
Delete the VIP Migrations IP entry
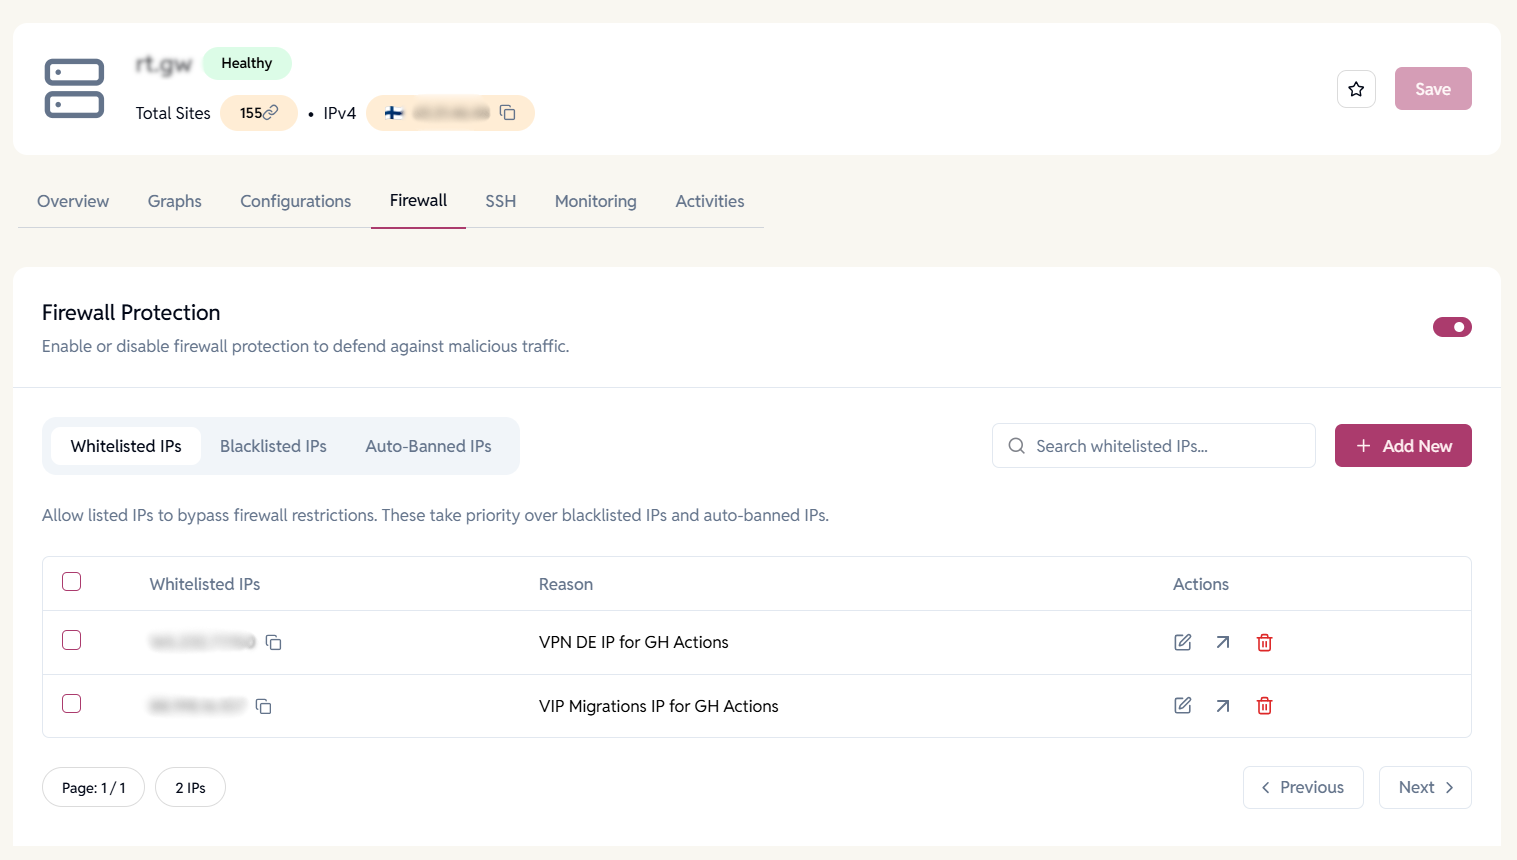[x=1264, y=706]
